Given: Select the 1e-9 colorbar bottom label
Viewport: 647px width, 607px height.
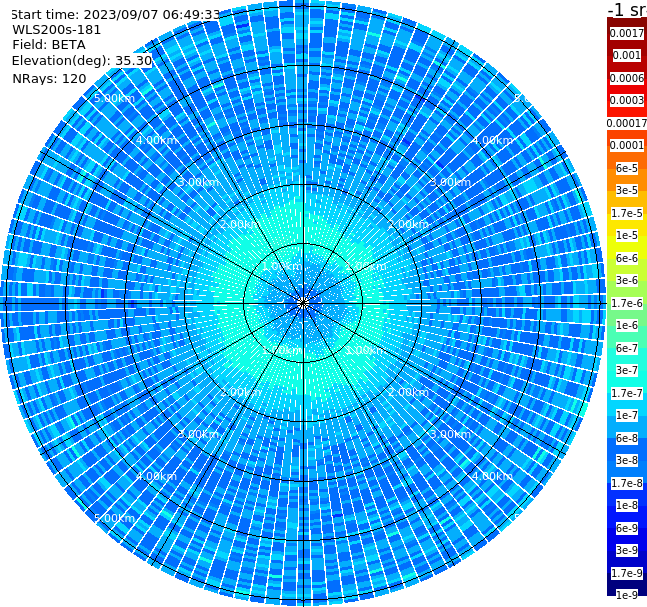Looking at the screenshot, I should (x=627, y=595).
